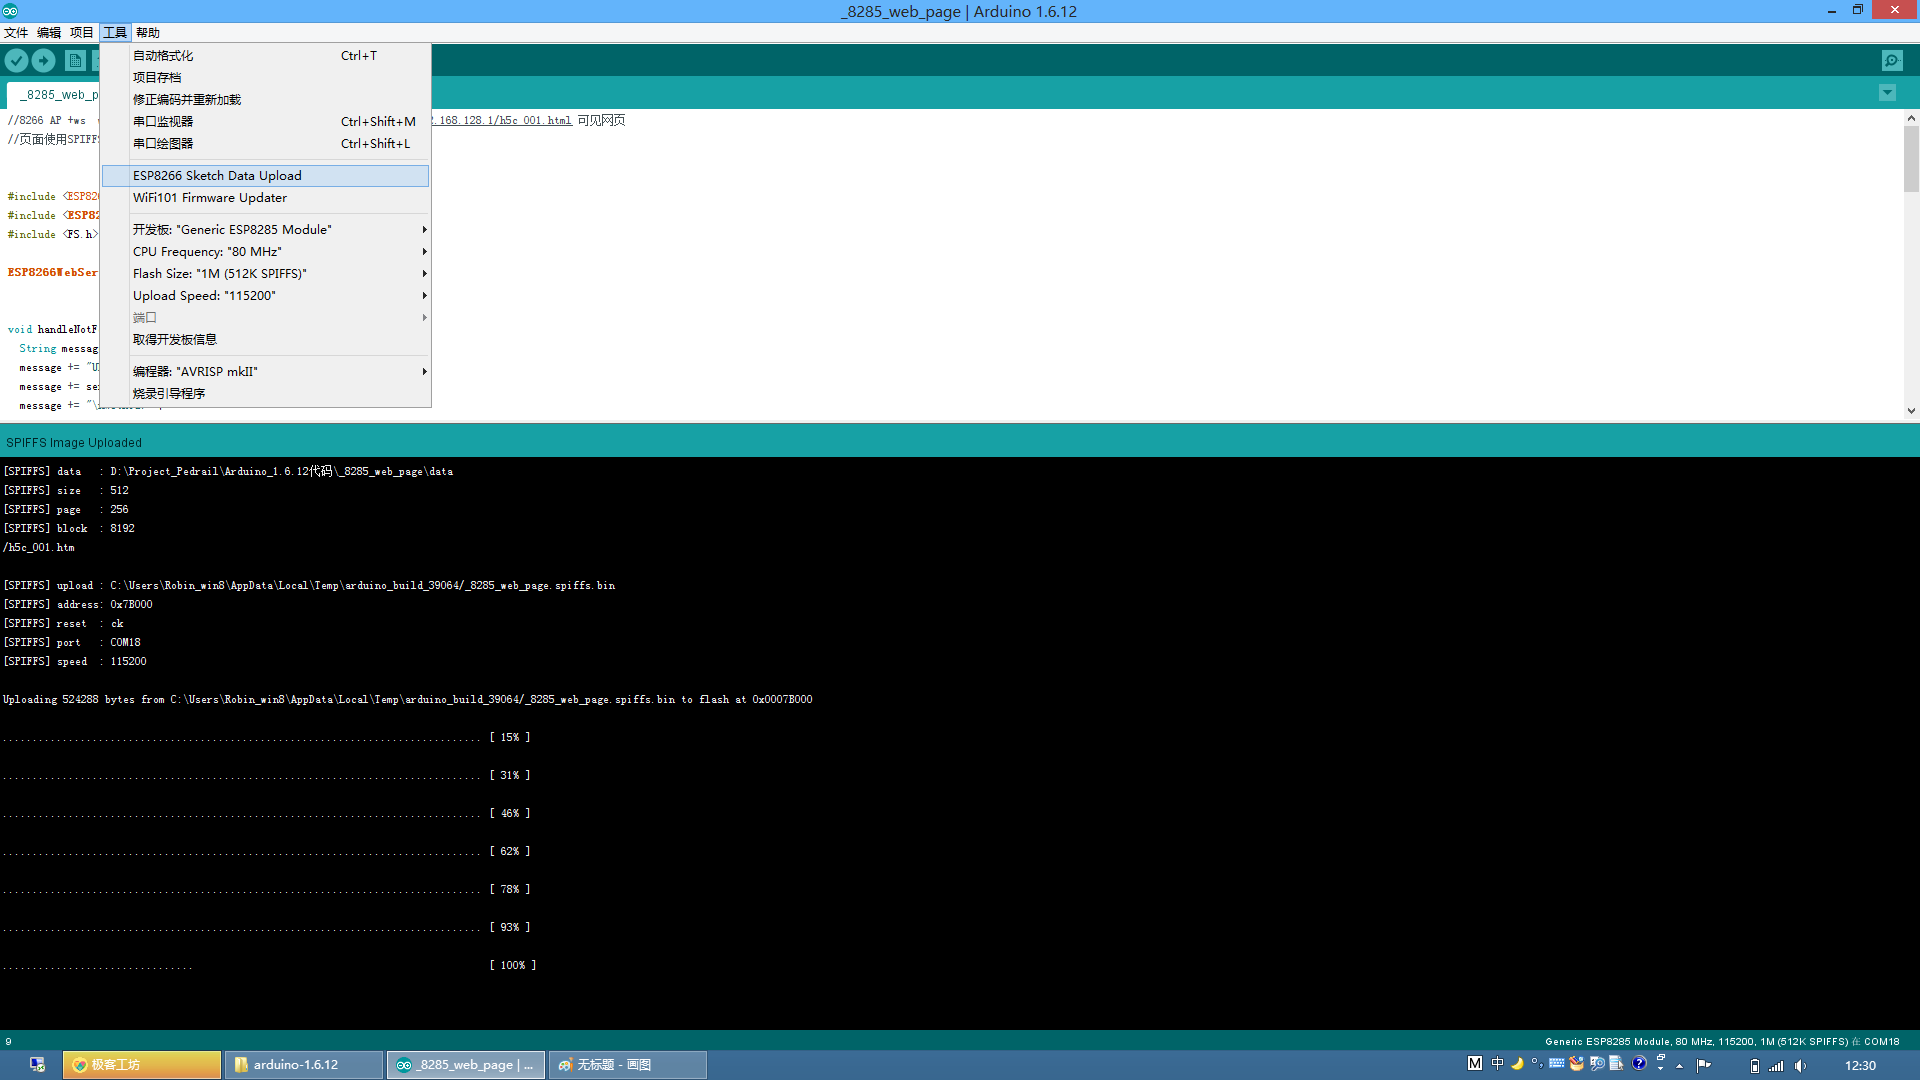The image size is (1920, 1080).
Task: Click the New sketch toolbar icon
Action: 75,60
